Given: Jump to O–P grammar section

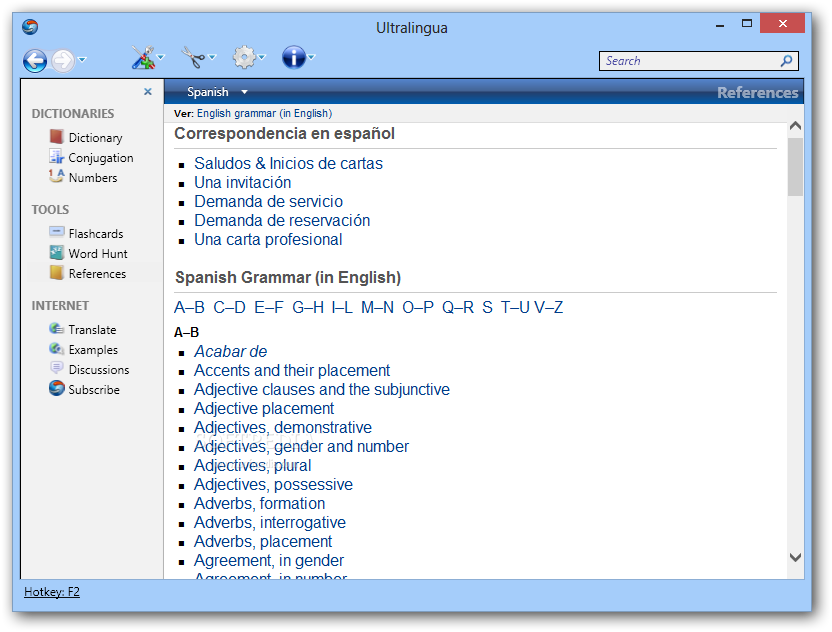Looking at the screenshot, I should [418, 307].
